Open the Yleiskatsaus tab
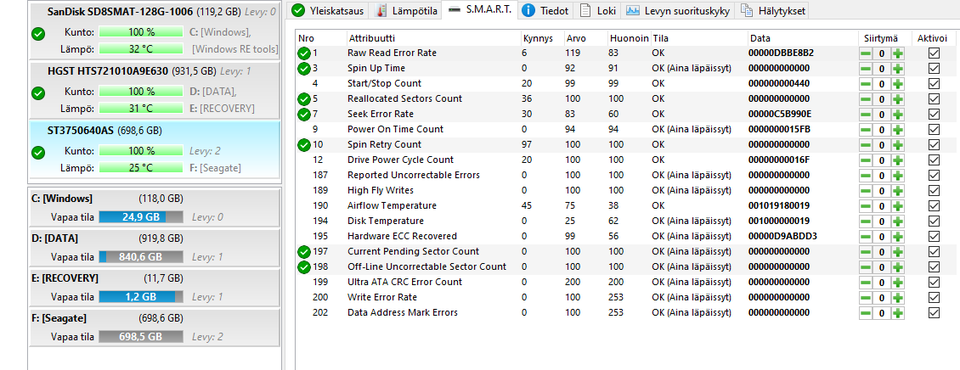This screenshot has width=960, height=370. [x=328, y=10]
